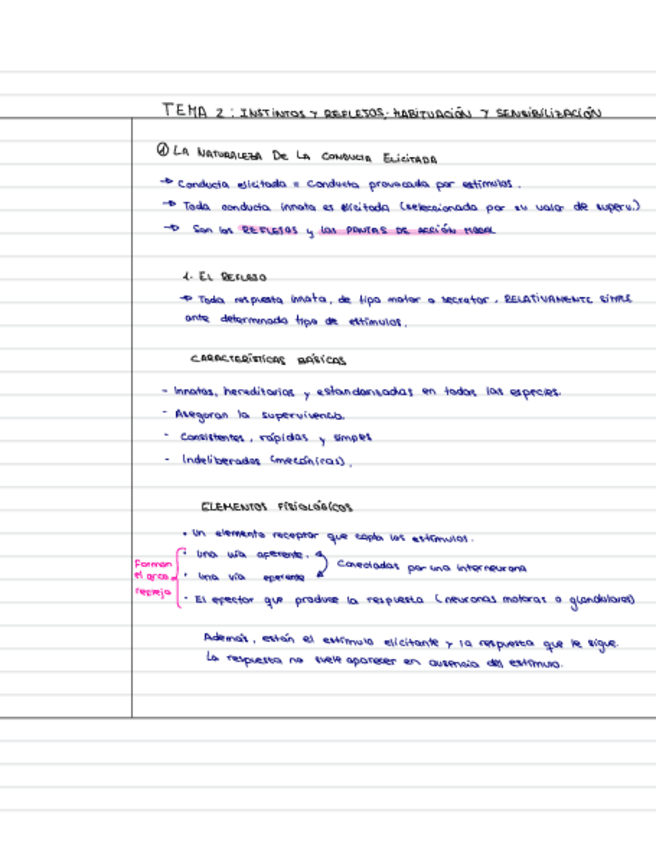The image size is (656, 848).
Task: Select bullet "Una vía aferente"
Action: (246, 554)
